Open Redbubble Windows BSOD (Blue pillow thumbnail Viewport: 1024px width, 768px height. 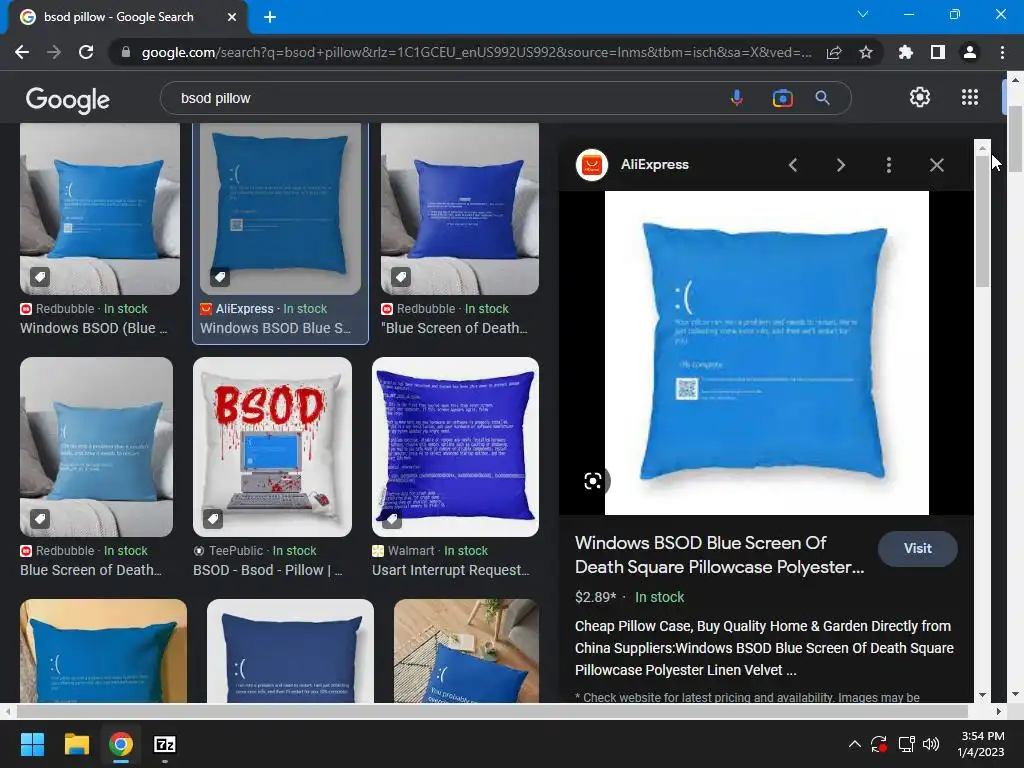point(100,208)
